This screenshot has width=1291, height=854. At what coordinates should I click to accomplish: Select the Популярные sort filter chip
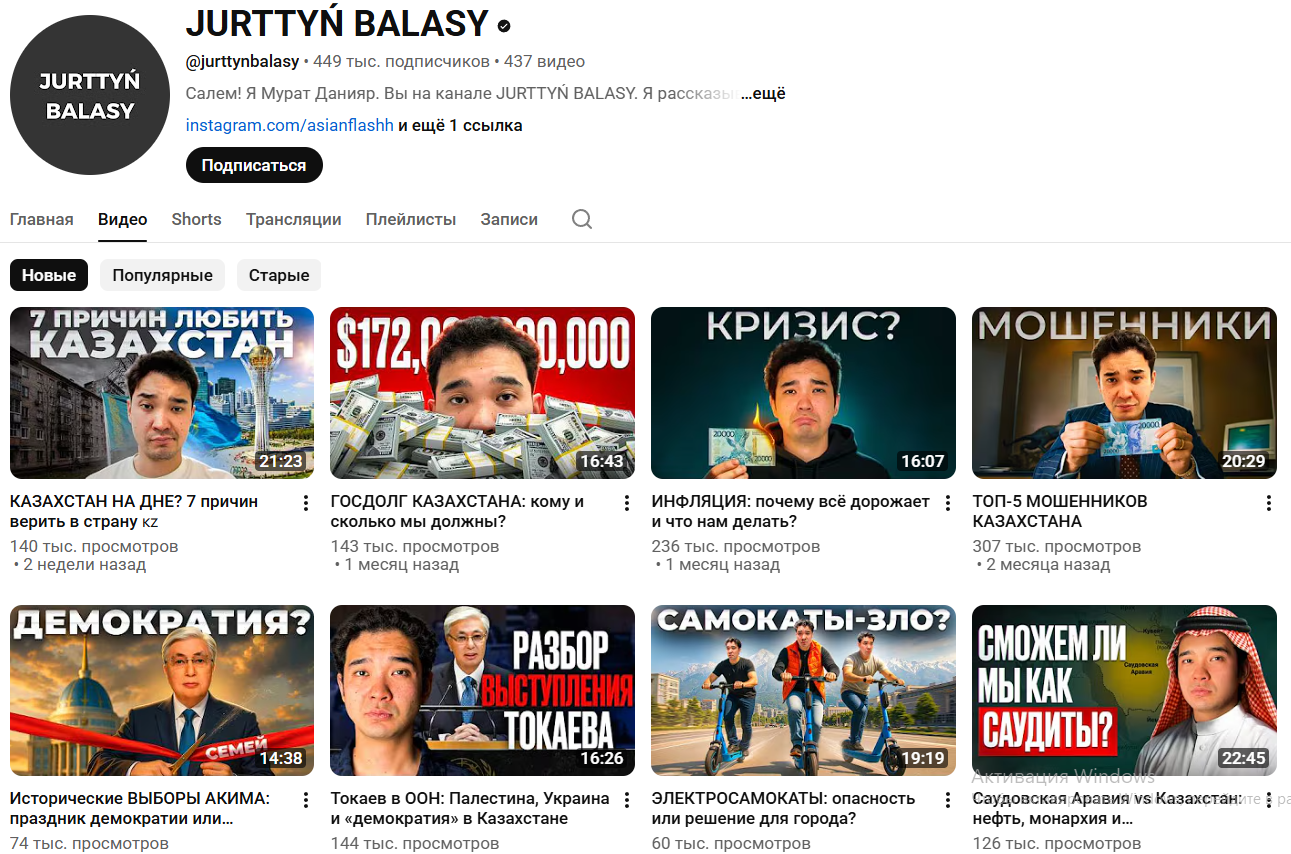[162, 275]
